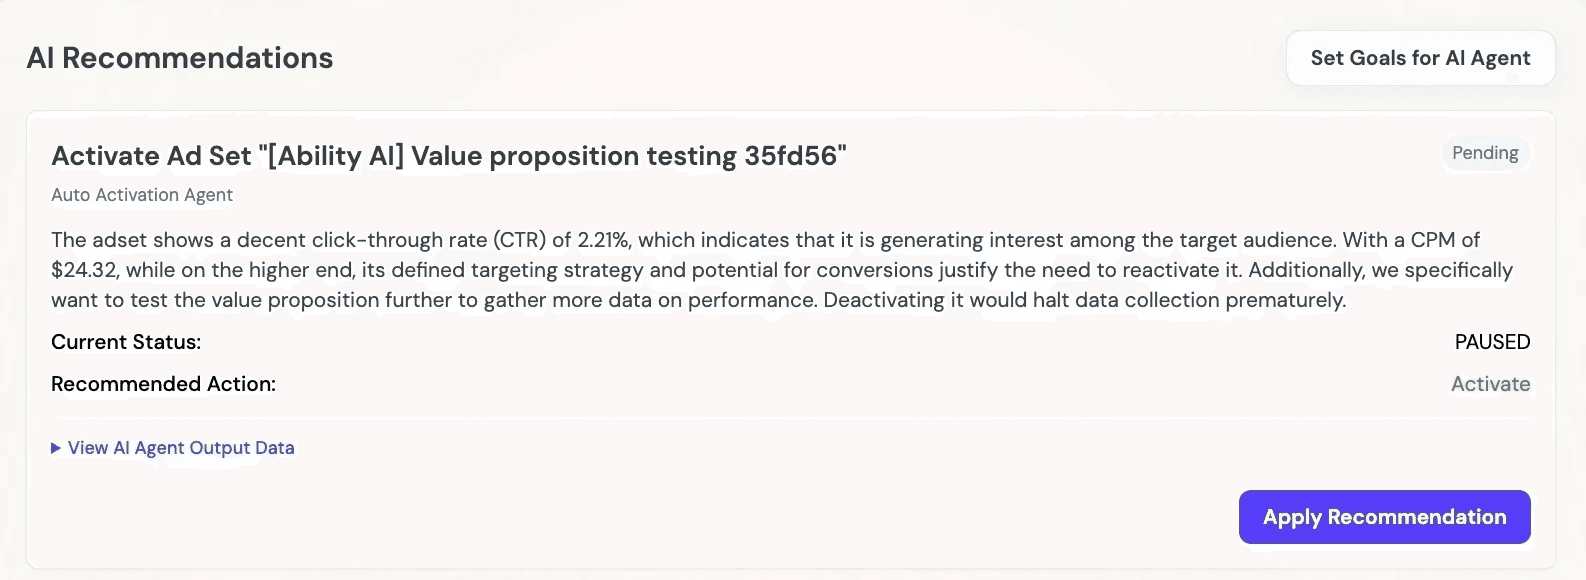Click the Recommended Action label
Image resolution: width=1586 pixels, height=580 pixels.
(163, 384)
